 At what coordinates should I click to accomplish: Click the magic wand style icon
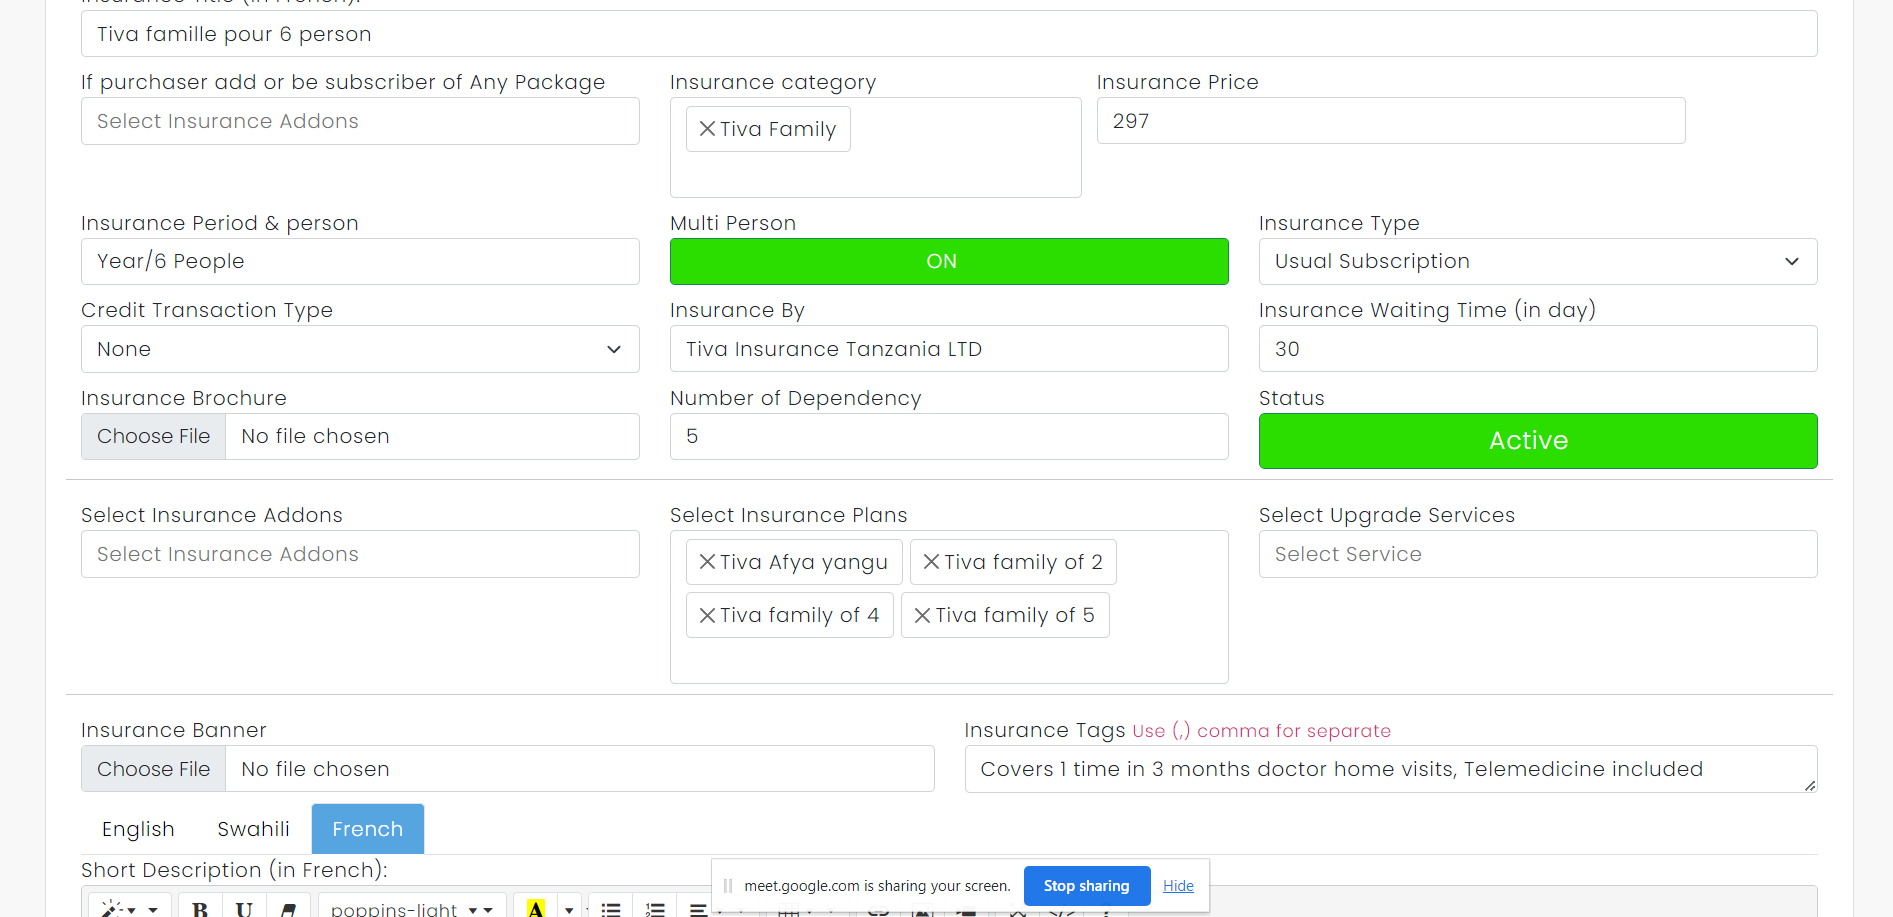point(112,909)
